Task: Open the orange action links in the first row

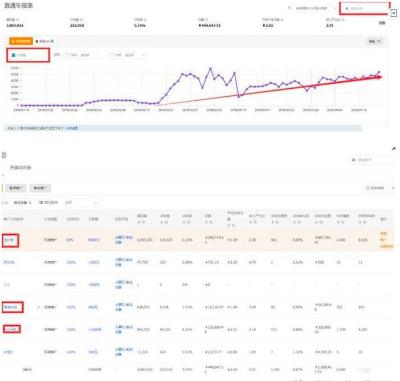Action: [x=386, y=240]
